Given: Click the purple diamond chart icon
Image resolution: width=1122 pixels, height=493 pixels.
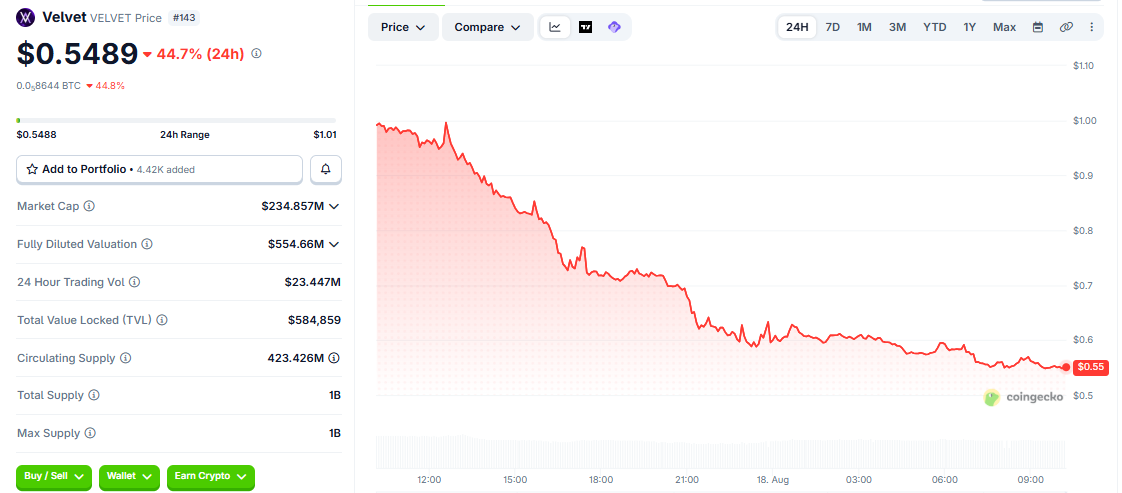Looking at the screenshot, I should pyautogui.click(x=614, y=27).
